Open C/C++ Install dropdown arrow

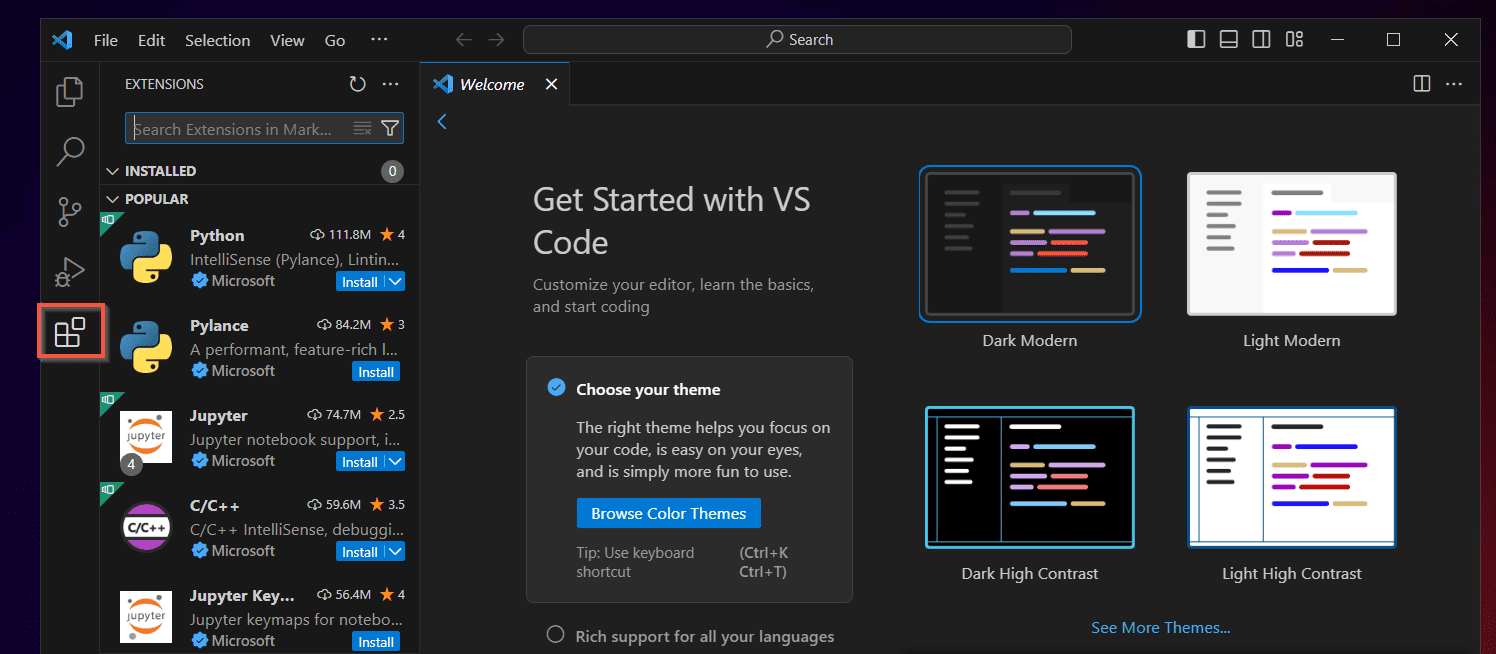[x=395, y=552]
